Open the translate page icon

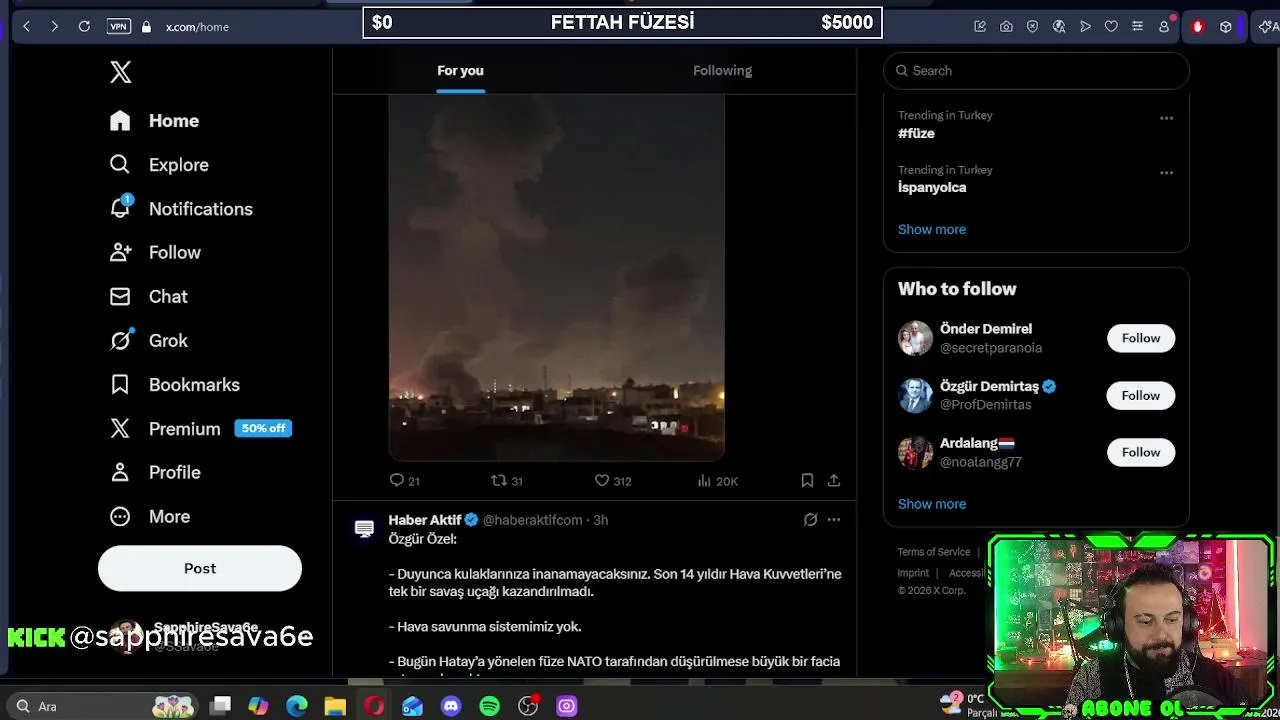(x=1059, y=27)
